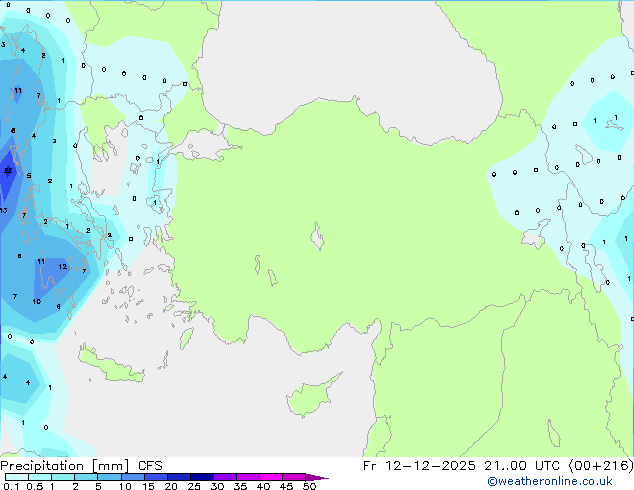Pick the 45–50 mm legend swatch

point(294,477)
